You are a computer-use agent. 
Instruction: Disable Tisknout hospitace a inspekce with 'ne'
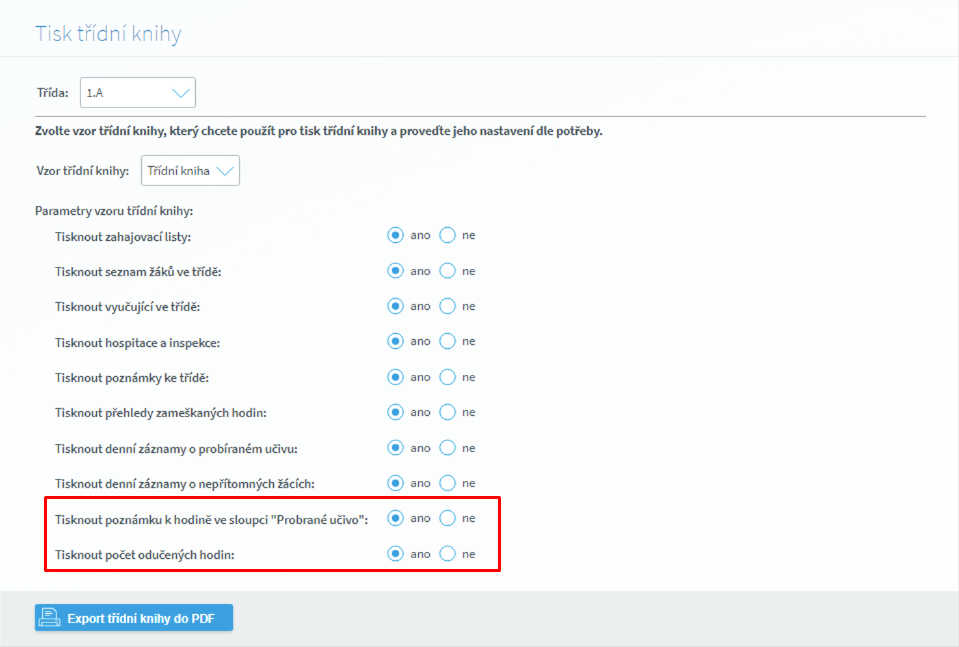(448, 342)
